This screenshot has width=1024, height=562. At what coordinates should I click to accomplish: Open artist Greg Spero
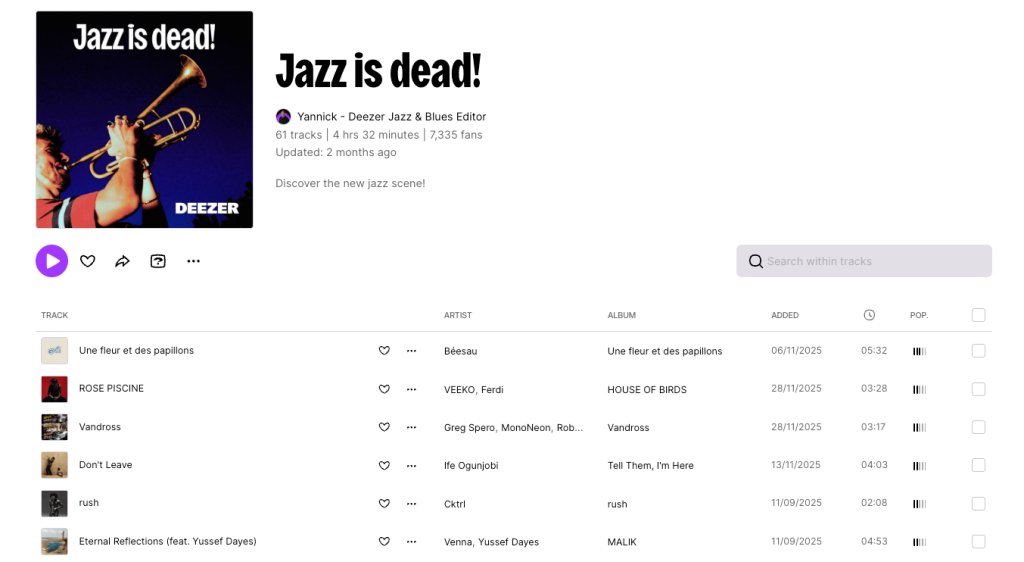pos(470,428)
